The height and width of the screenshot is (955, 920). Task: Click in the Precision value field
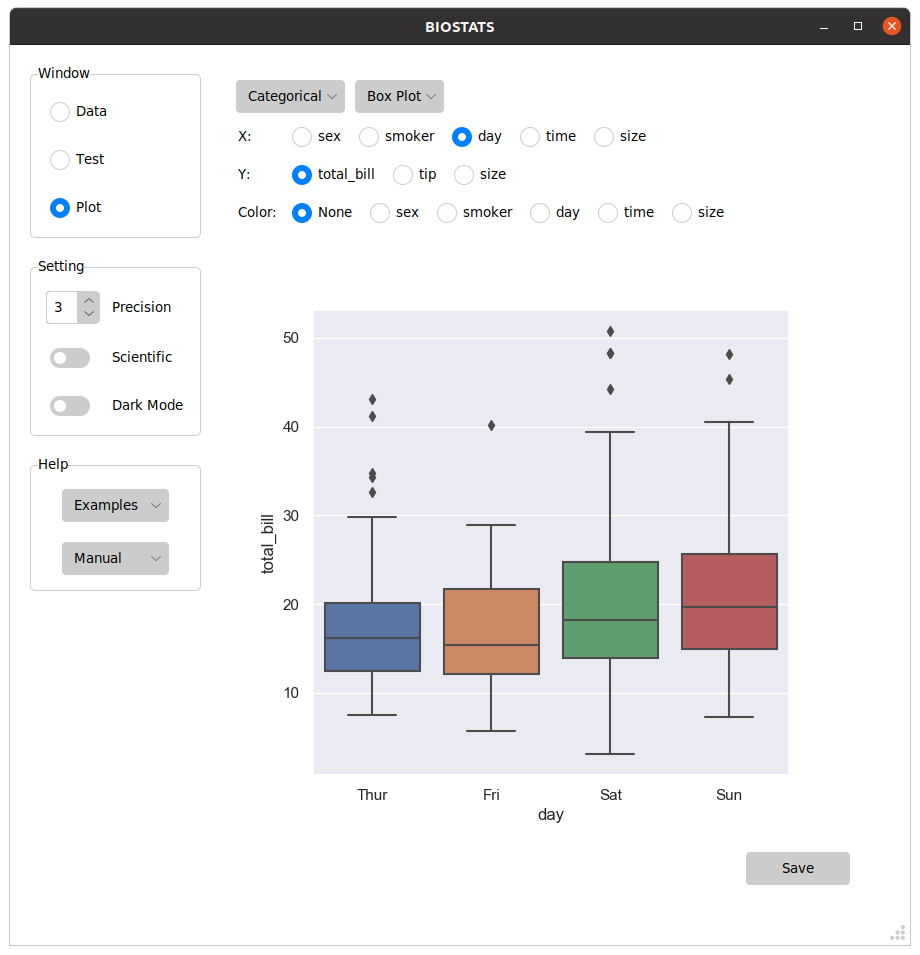(x=60, y=307)
